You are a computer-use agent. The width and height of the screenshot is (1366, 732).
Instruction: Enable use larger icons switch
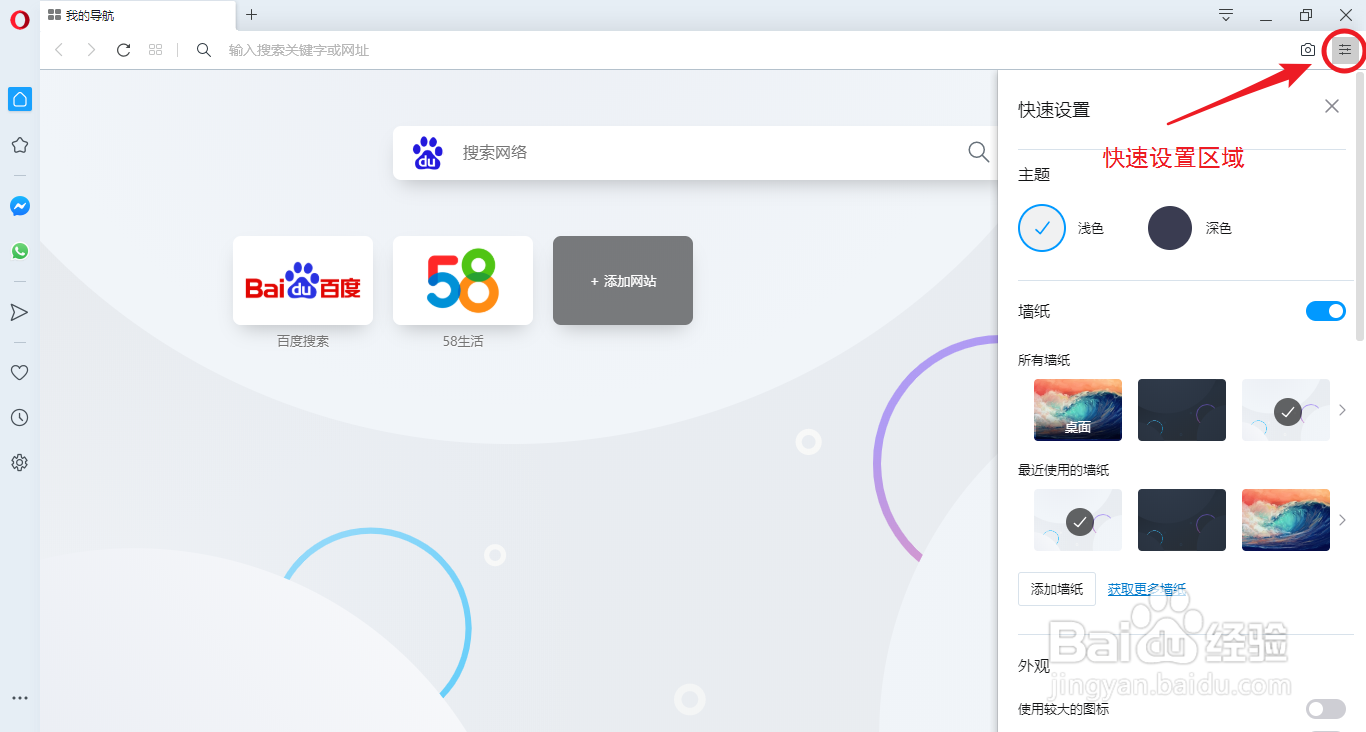(1326, 709)
